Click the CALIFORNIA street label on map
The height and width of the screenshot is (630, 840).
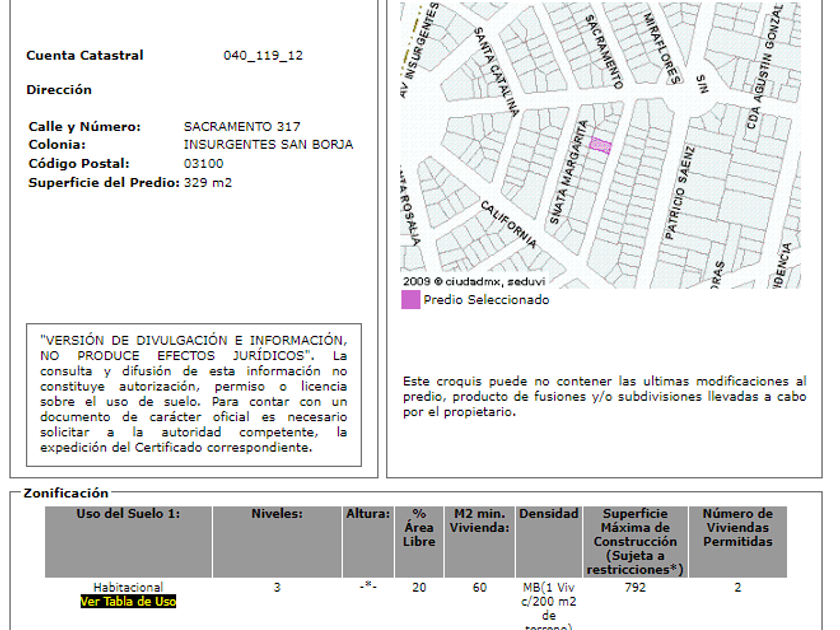[x=508, y=224]
